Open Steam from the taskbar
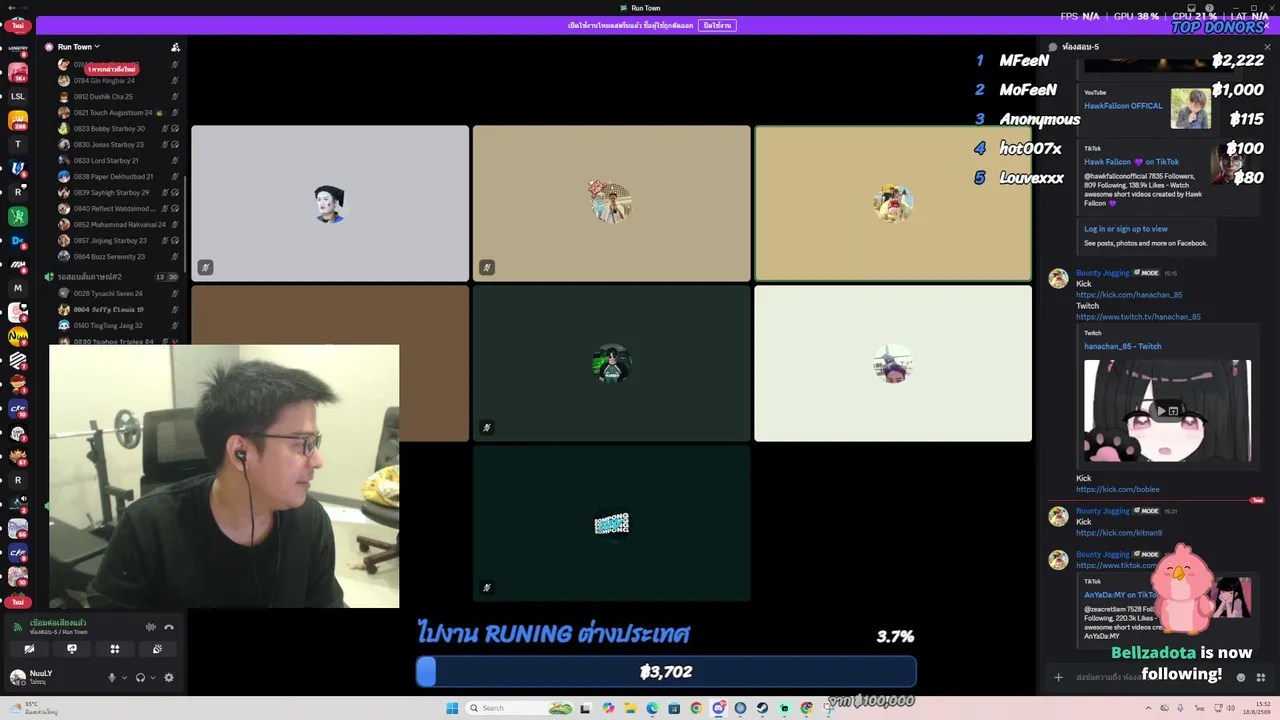 click(x=762, y=708)
